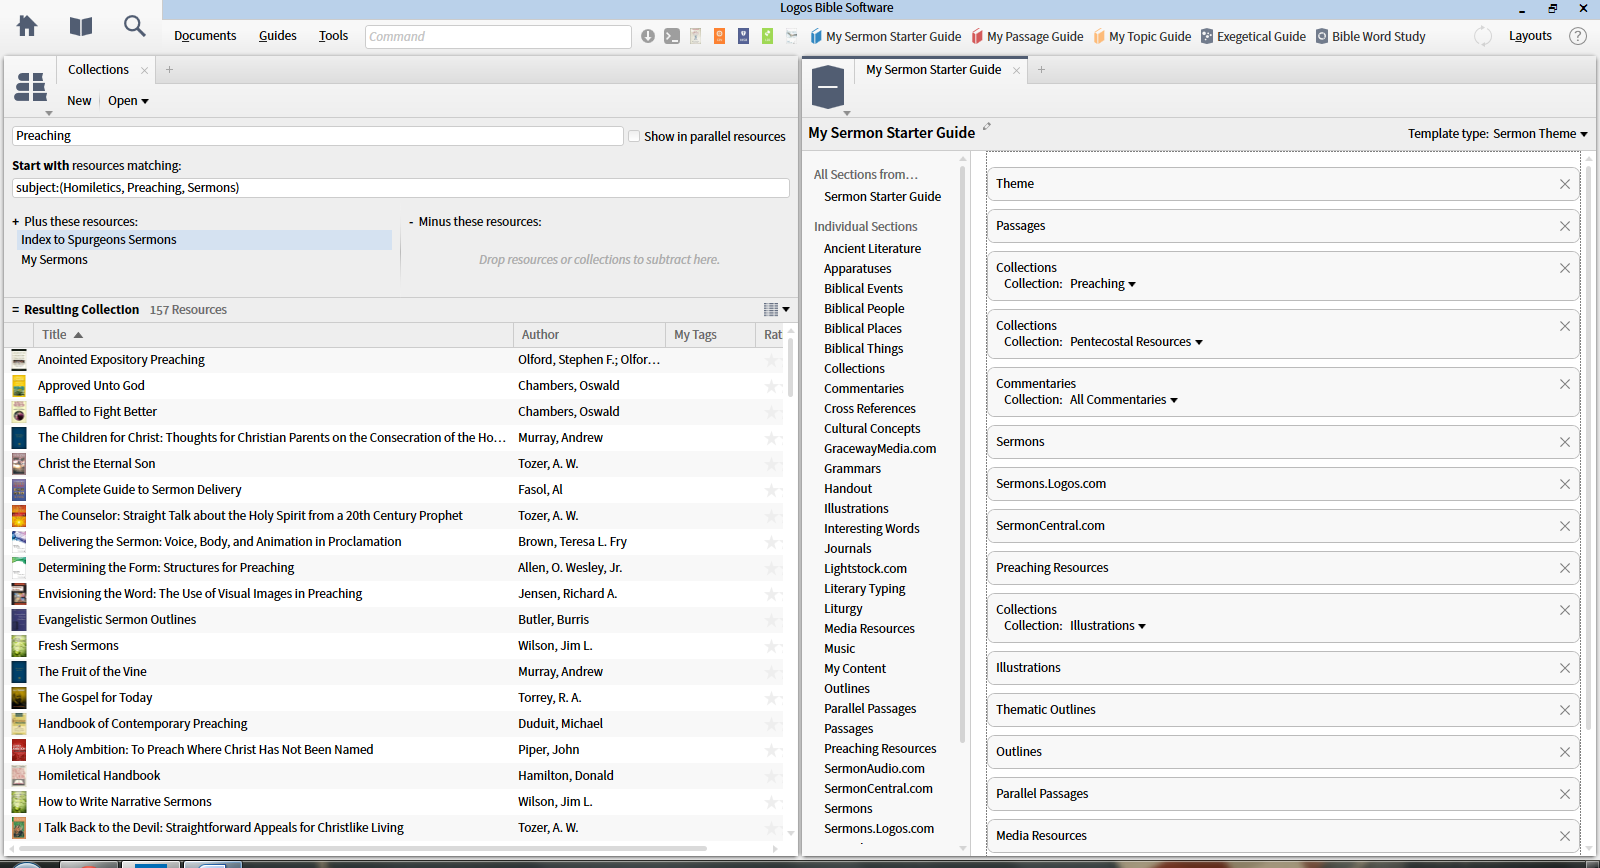Click the Preaching collection name field
The image size is (1600, 868).
(318, 136)
